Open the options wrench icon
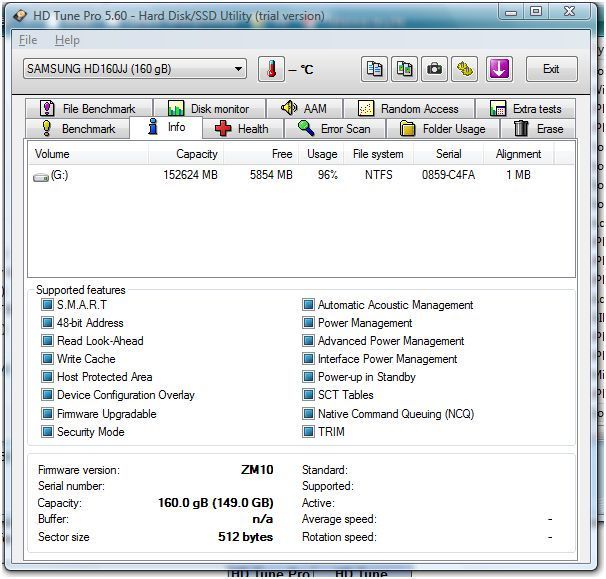 466,69
